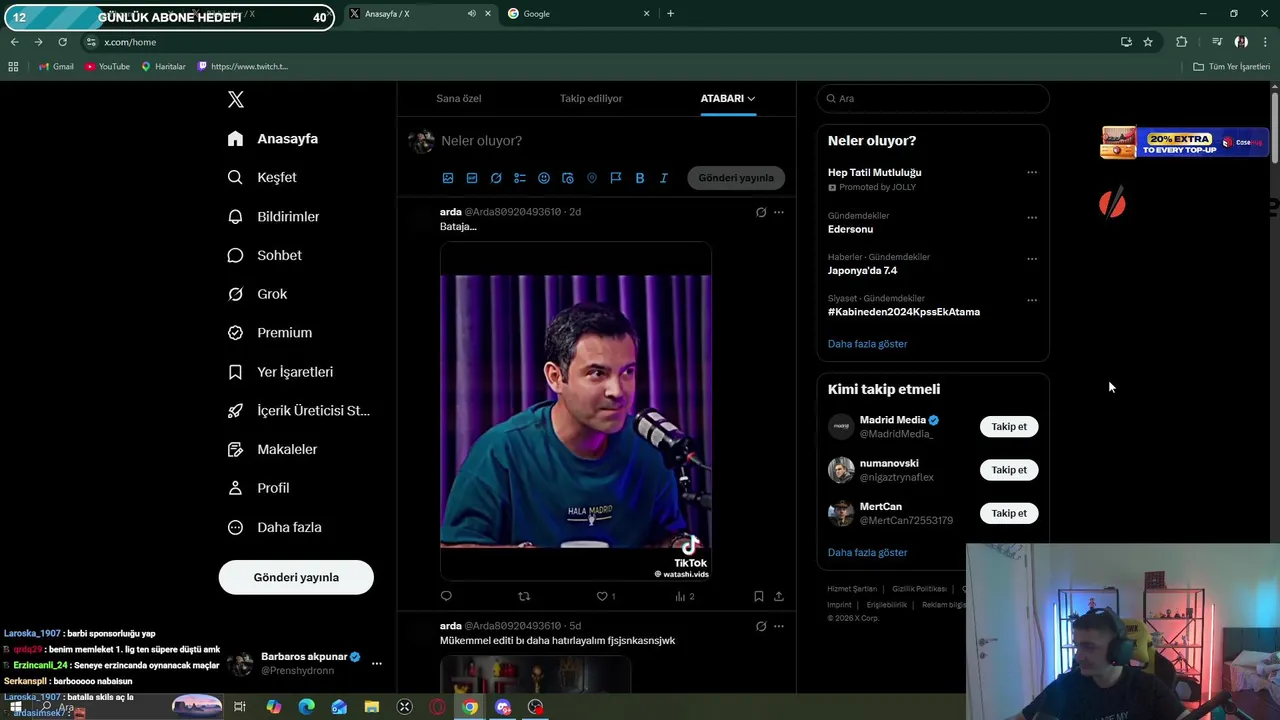Open more options for the 'Bataja...' post
1280x720 pixels.
(779, 212)
